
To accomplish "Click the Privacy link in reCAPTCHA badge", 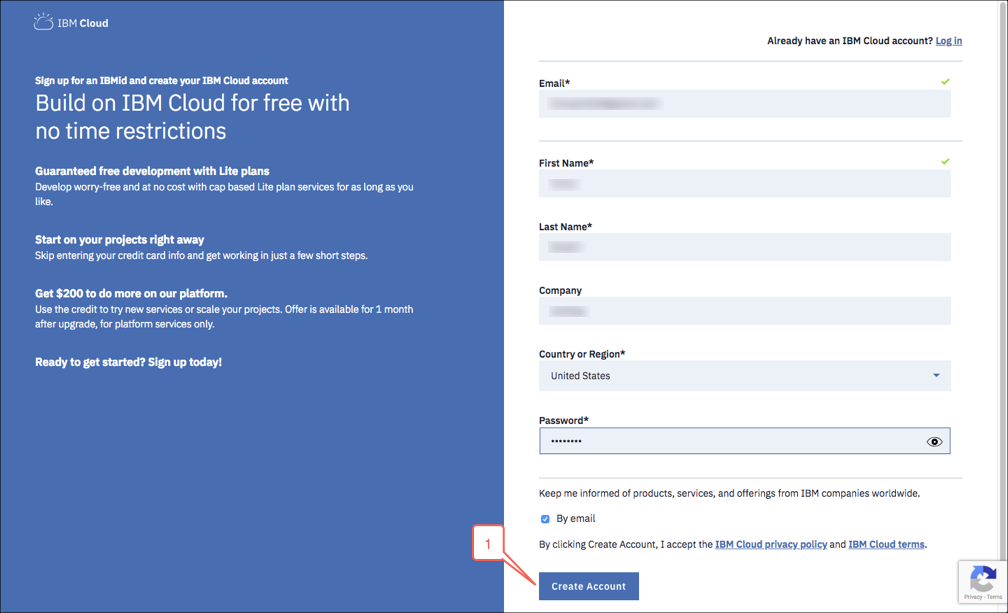I will [972, 597].
